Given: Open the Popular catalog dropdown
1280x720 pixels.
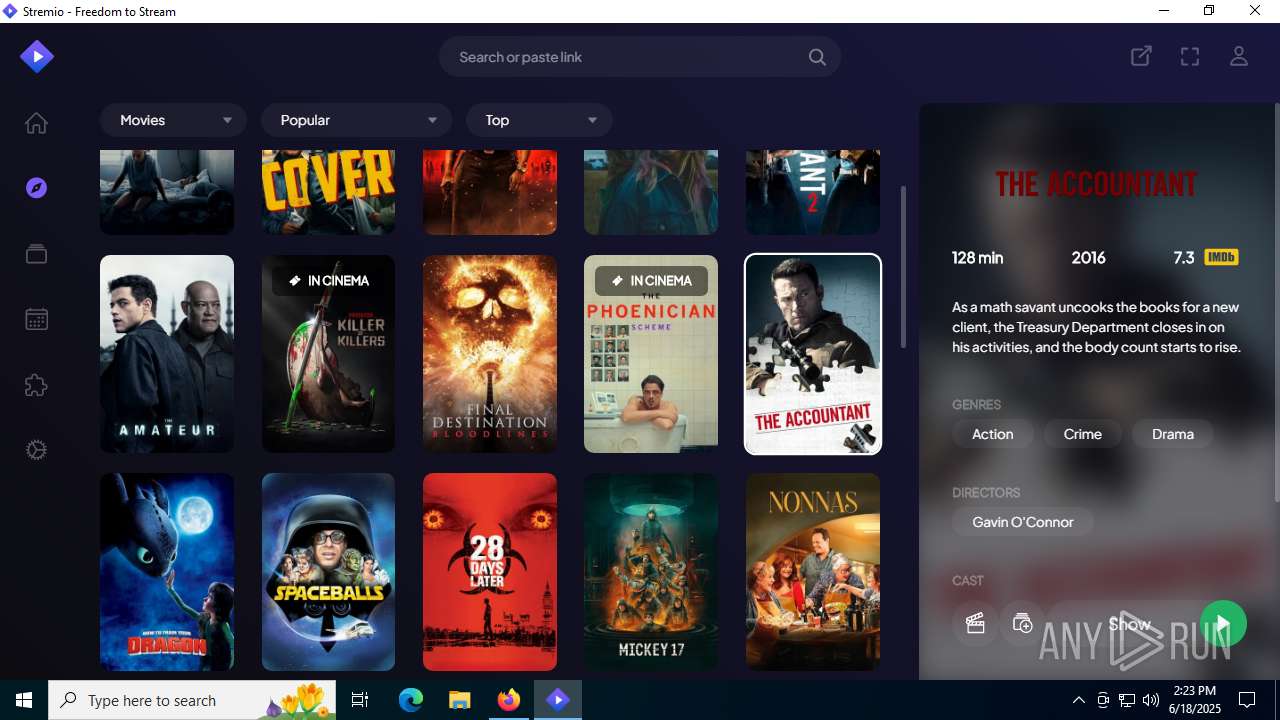Looking at the screenshot, I should 356,120.
